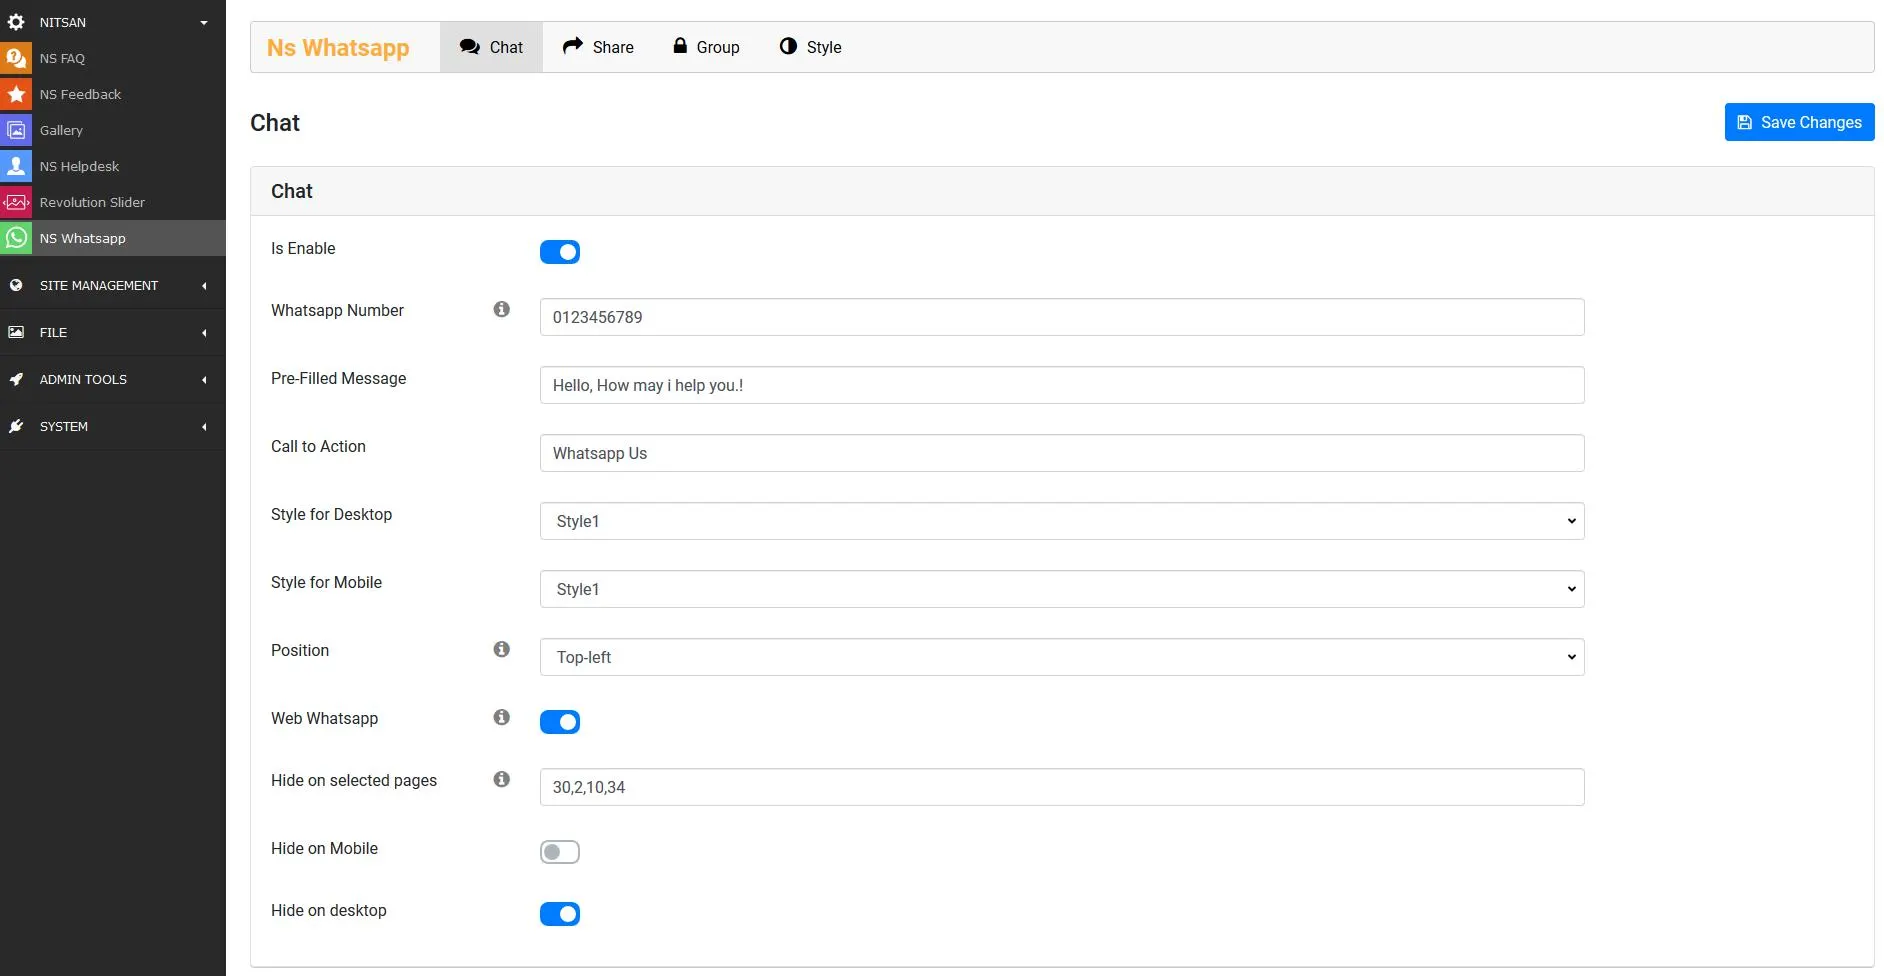Click the Site Management globe icon
The height and width of the screenshot is (976, 1884).
point(16,285)
